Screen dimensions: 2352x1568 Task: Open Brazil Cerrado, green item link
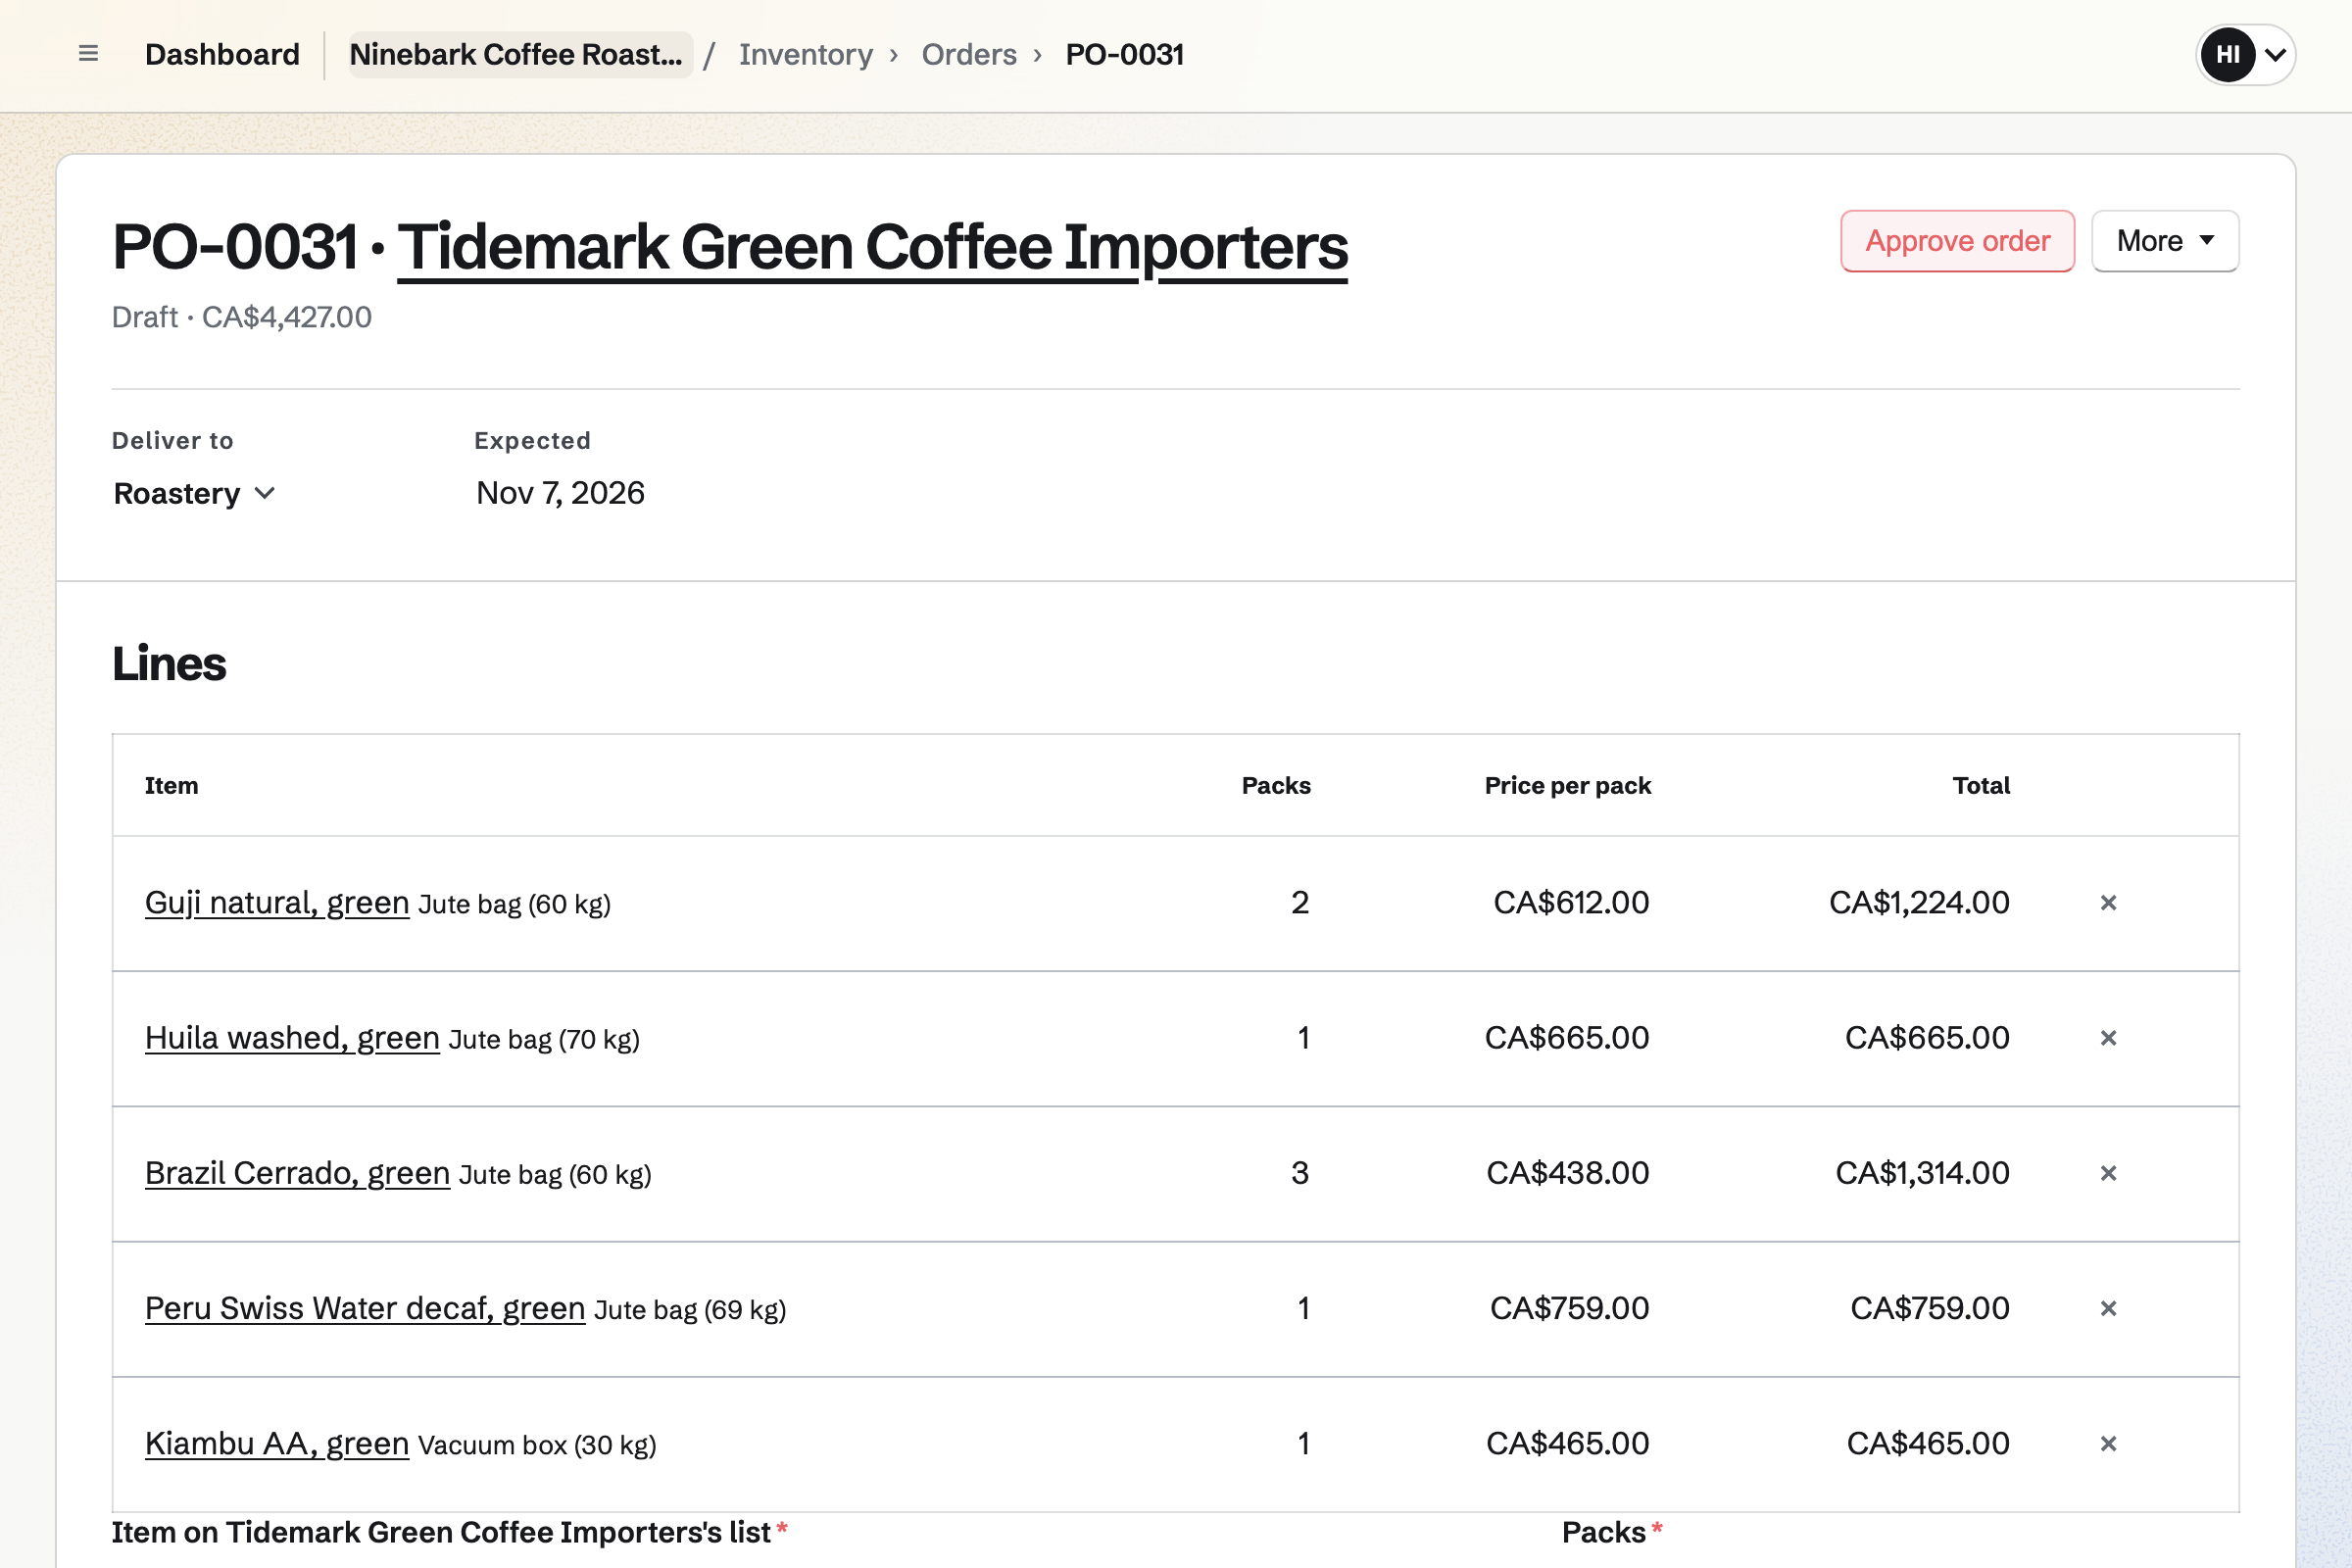297,1173
